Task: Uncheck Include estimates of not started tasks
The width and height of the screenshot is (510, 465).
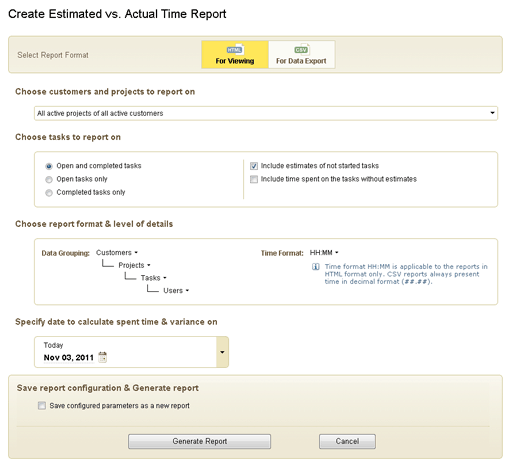Action: 254,166
